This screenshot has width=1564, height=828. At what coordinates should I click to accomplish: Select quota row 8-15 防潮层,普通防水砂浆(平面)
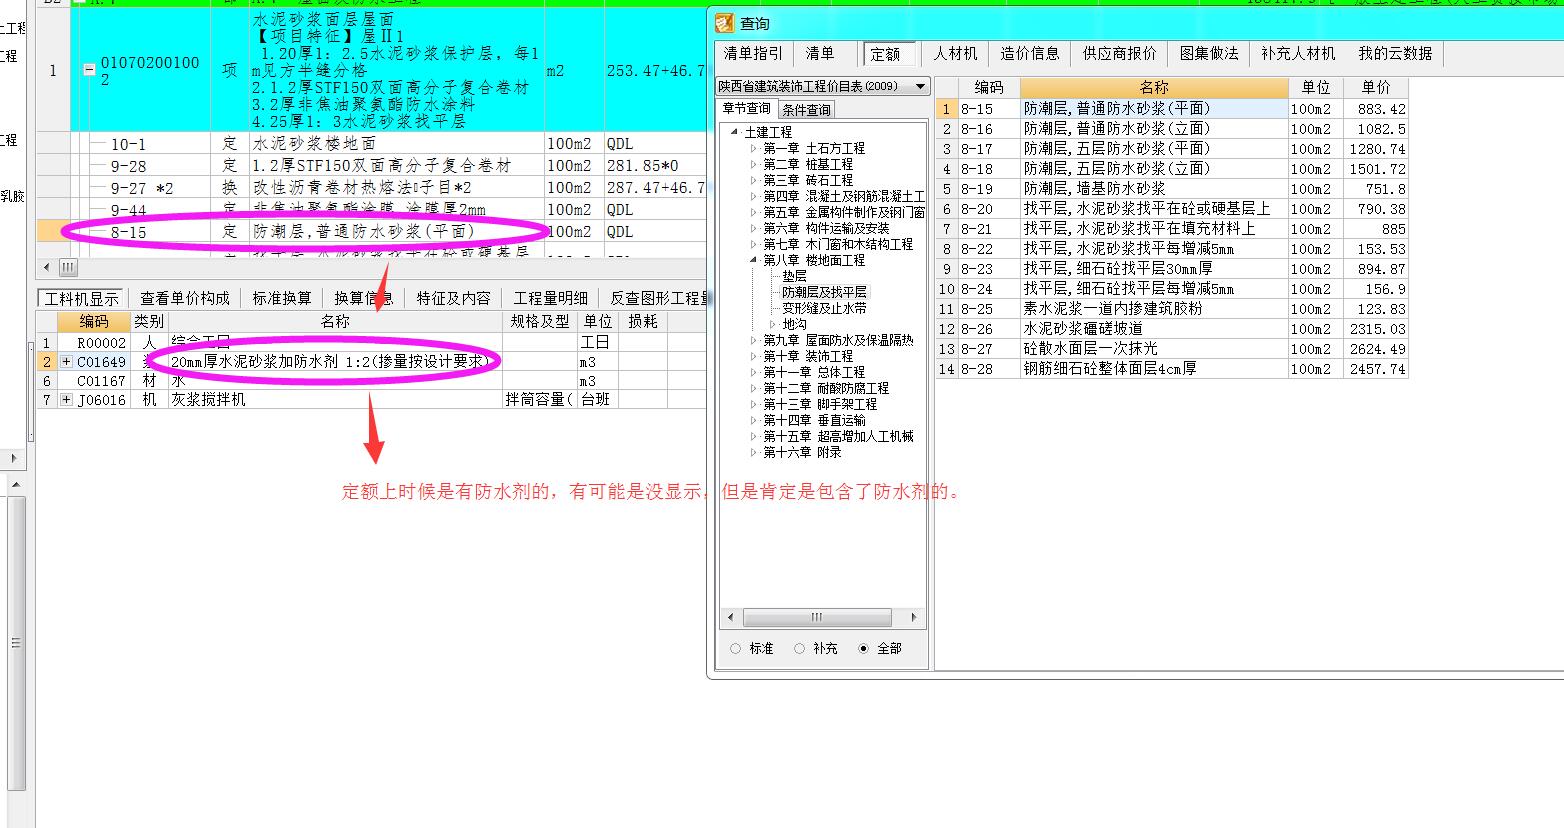click(x=1172, y=108)
